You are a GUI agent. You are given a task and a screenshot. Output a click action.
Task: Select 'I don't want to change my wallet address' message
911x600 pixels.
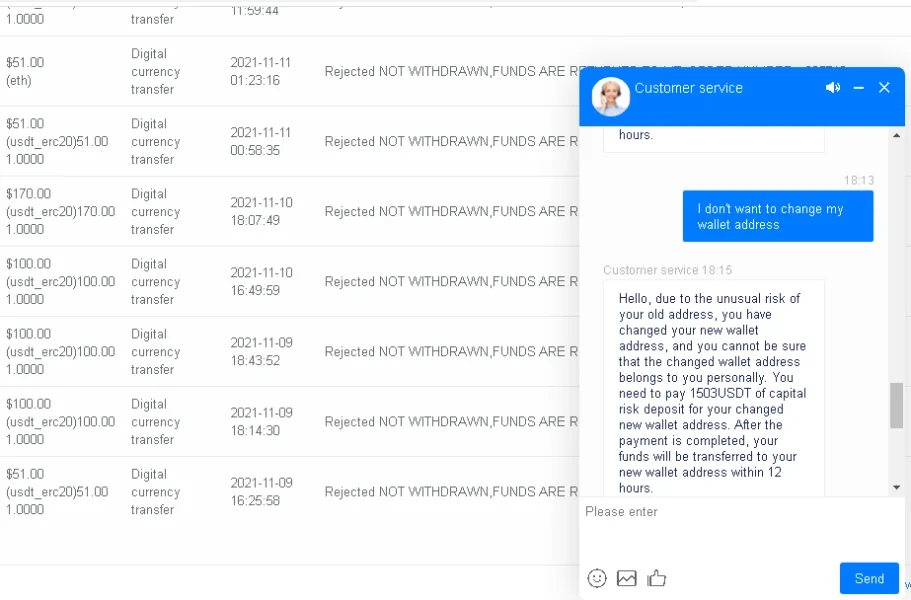click(x=778, y=216)
